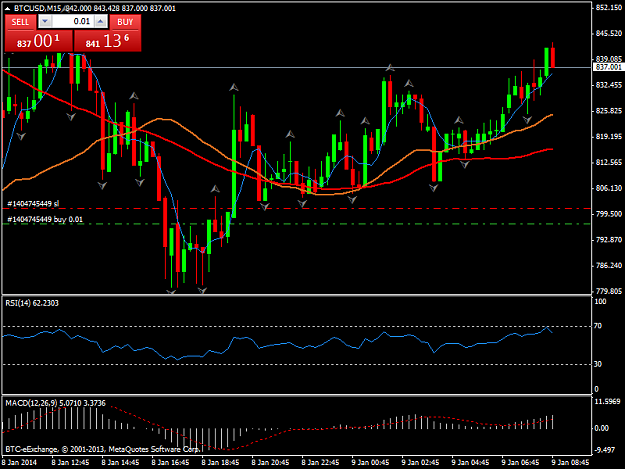Click the 786.240 price scale value
This screenshot has height=469, width=625.
click(609, 266)
